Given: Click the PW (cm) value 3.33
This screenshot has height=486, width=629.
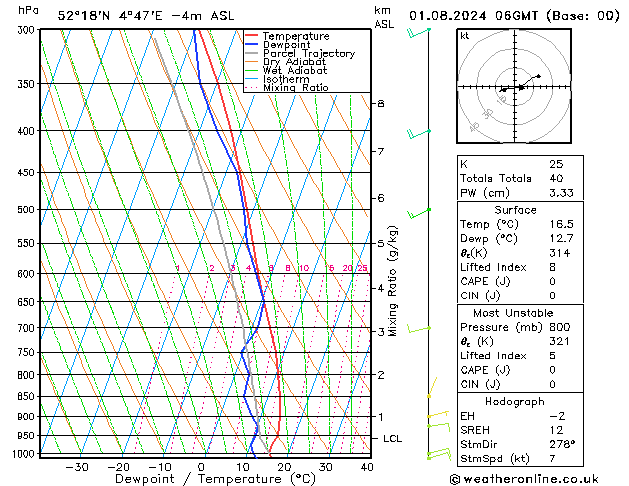Looking at the screenshot, I should pyautogui.click(x=561, y=193).
